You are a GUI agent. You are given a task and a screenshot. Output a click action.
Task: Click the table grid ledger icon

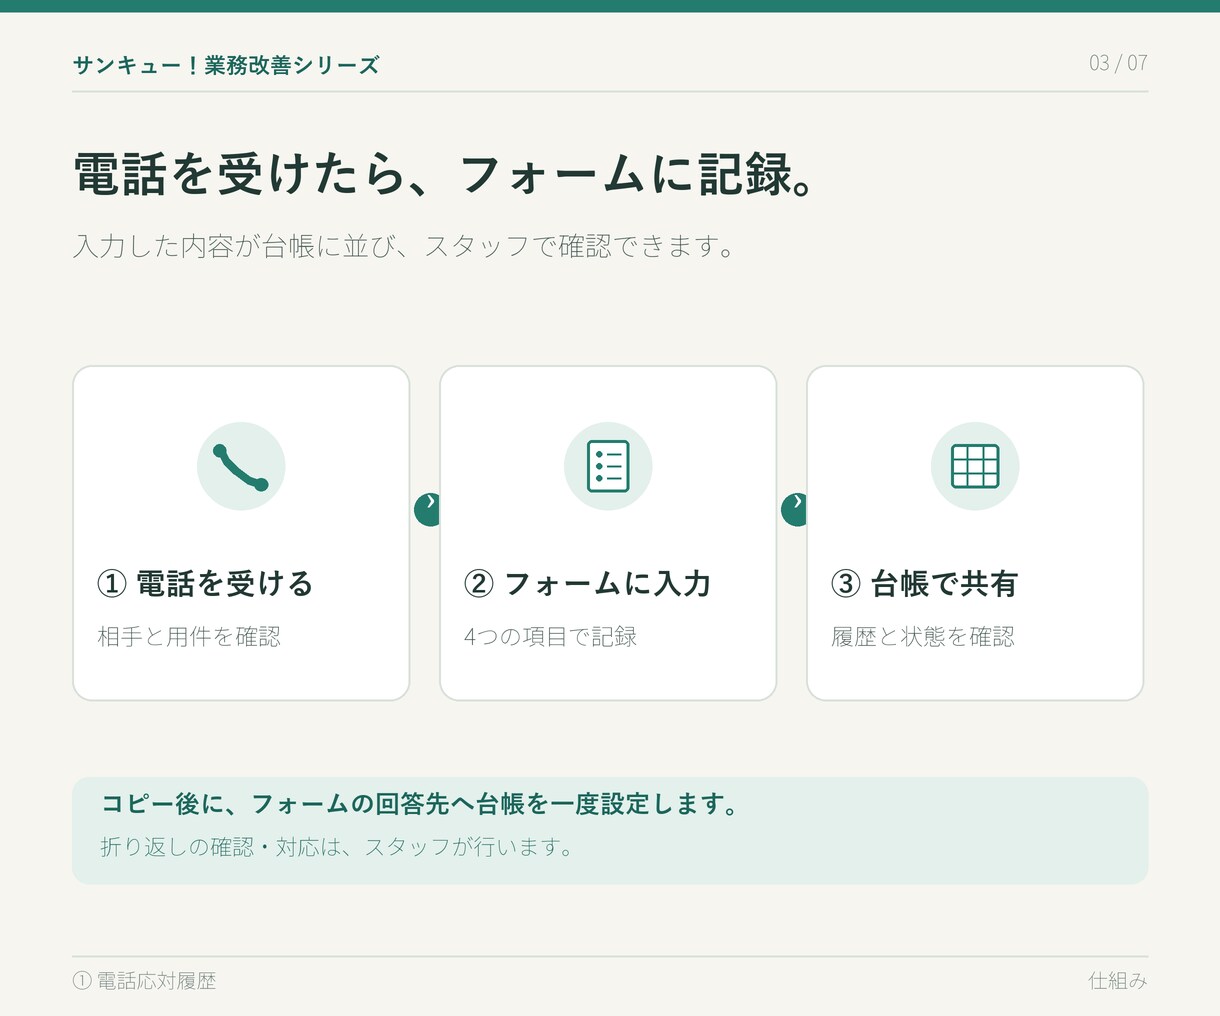(975, 467)
